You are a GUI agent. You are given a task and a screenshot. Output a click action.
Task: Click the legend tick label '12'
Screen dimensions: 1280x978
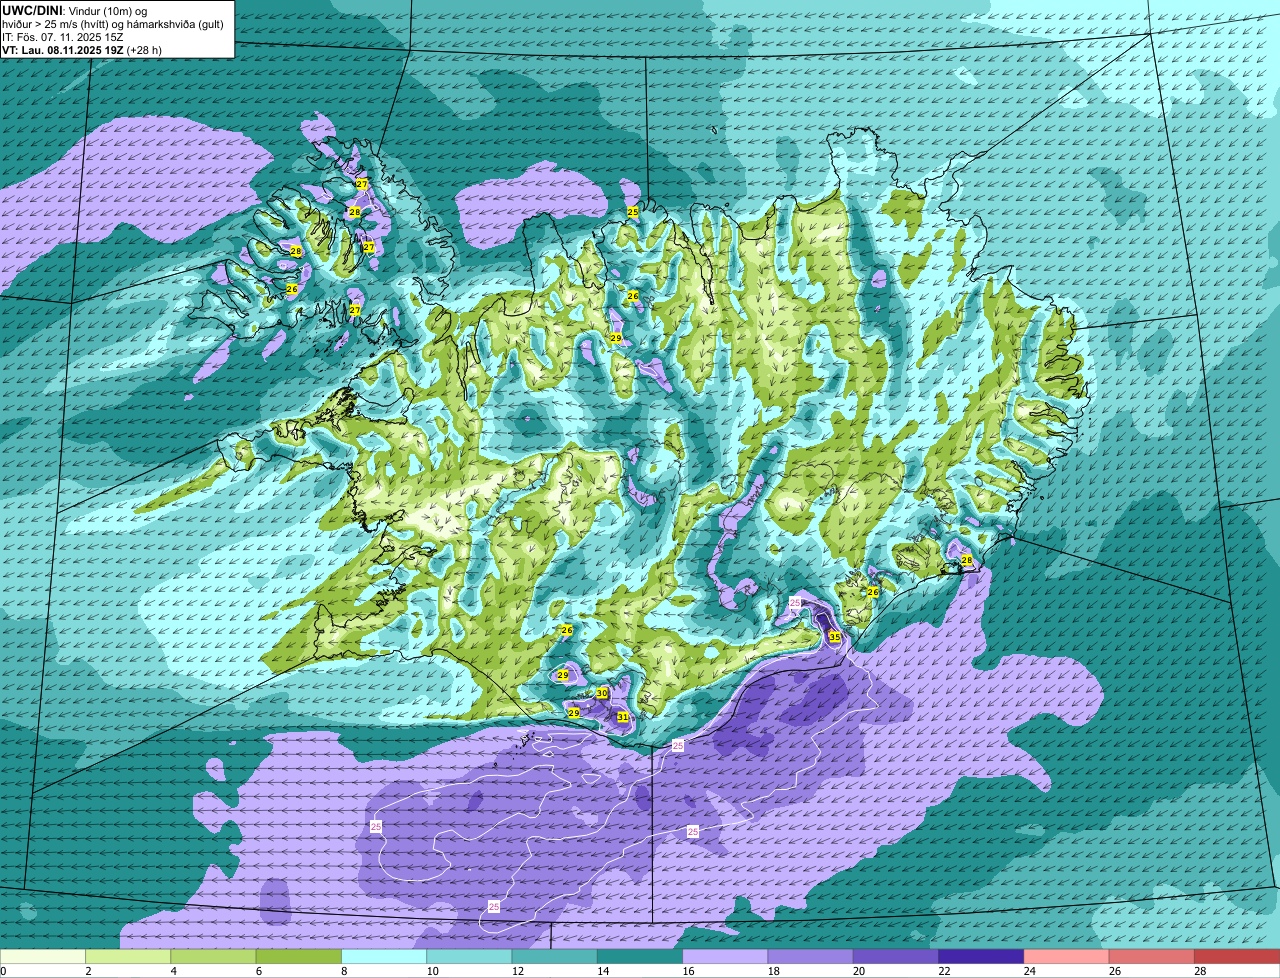tap(516, 971)
